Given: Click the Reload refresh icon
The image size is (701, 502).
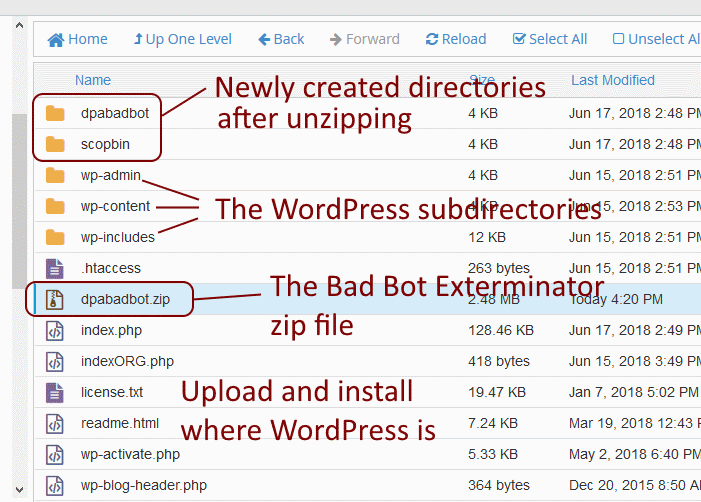Looking at the screenshot, I should (432, 39).
